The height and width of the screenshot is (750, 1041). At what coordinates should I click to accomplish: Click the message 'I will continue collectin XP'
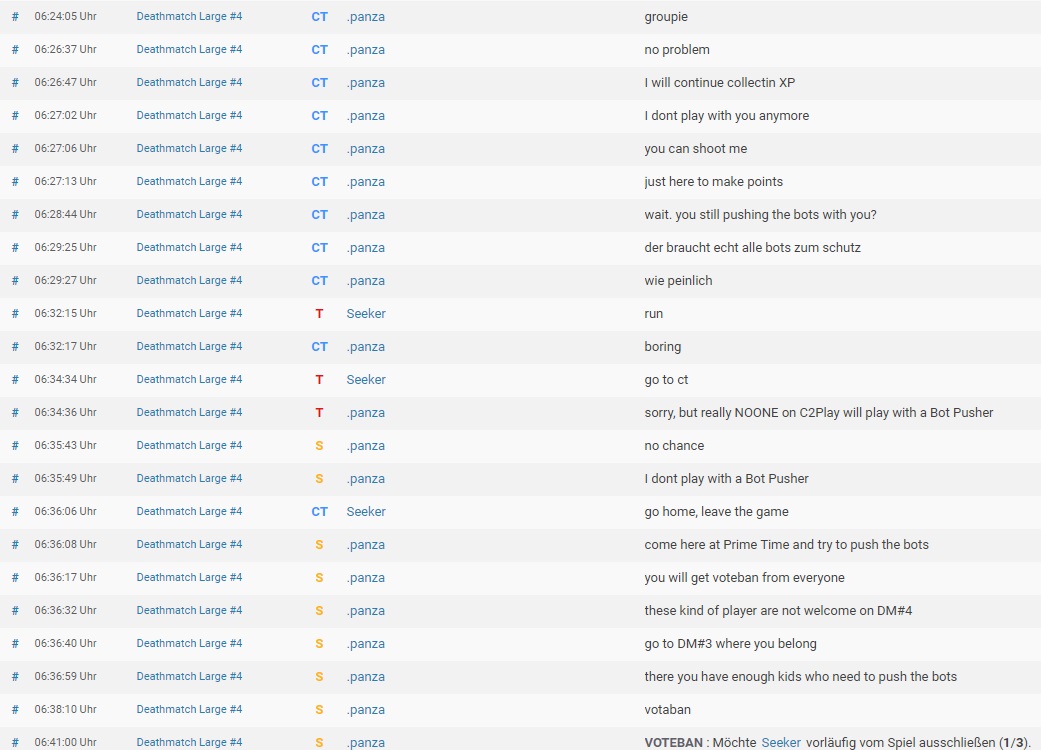coord(719,82)
